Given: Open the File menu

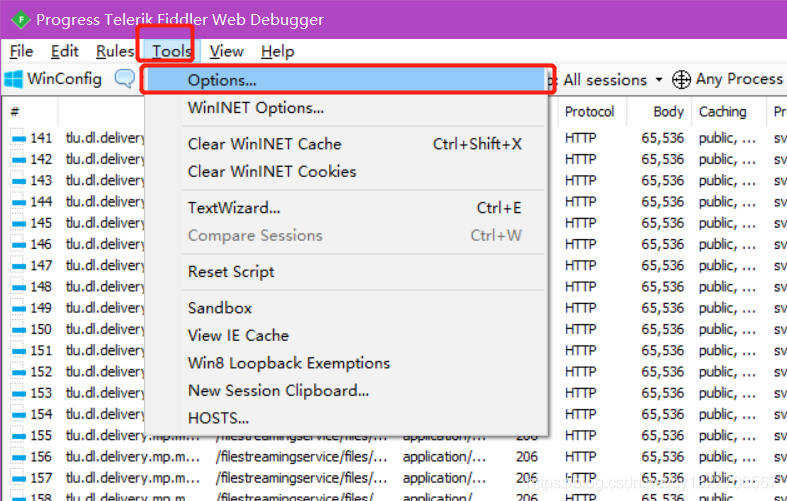Looking at the screenshot, I should 22,51.
